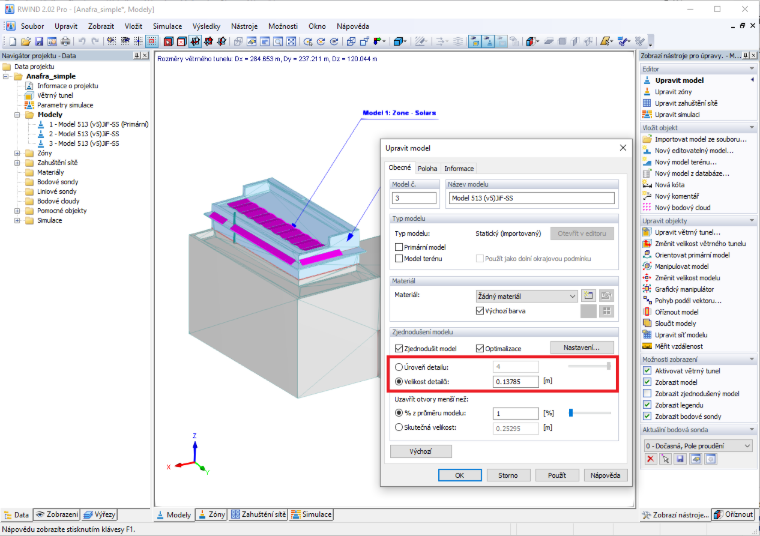Click the Nápověda button in dialog

pyautogui.click(x=605, y=475)
